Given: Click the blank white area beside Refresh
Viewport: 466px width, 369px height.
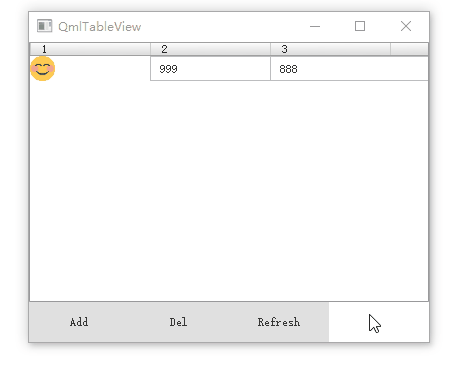Looking at the screenshot, I should click(x=379, y=322).
